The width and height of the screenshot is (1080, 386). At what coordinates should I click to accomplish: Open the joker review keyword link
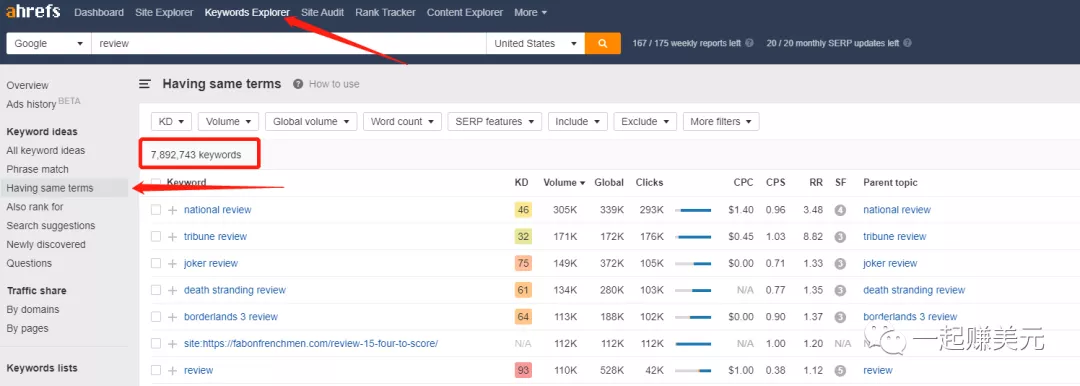tap(211, 263)
